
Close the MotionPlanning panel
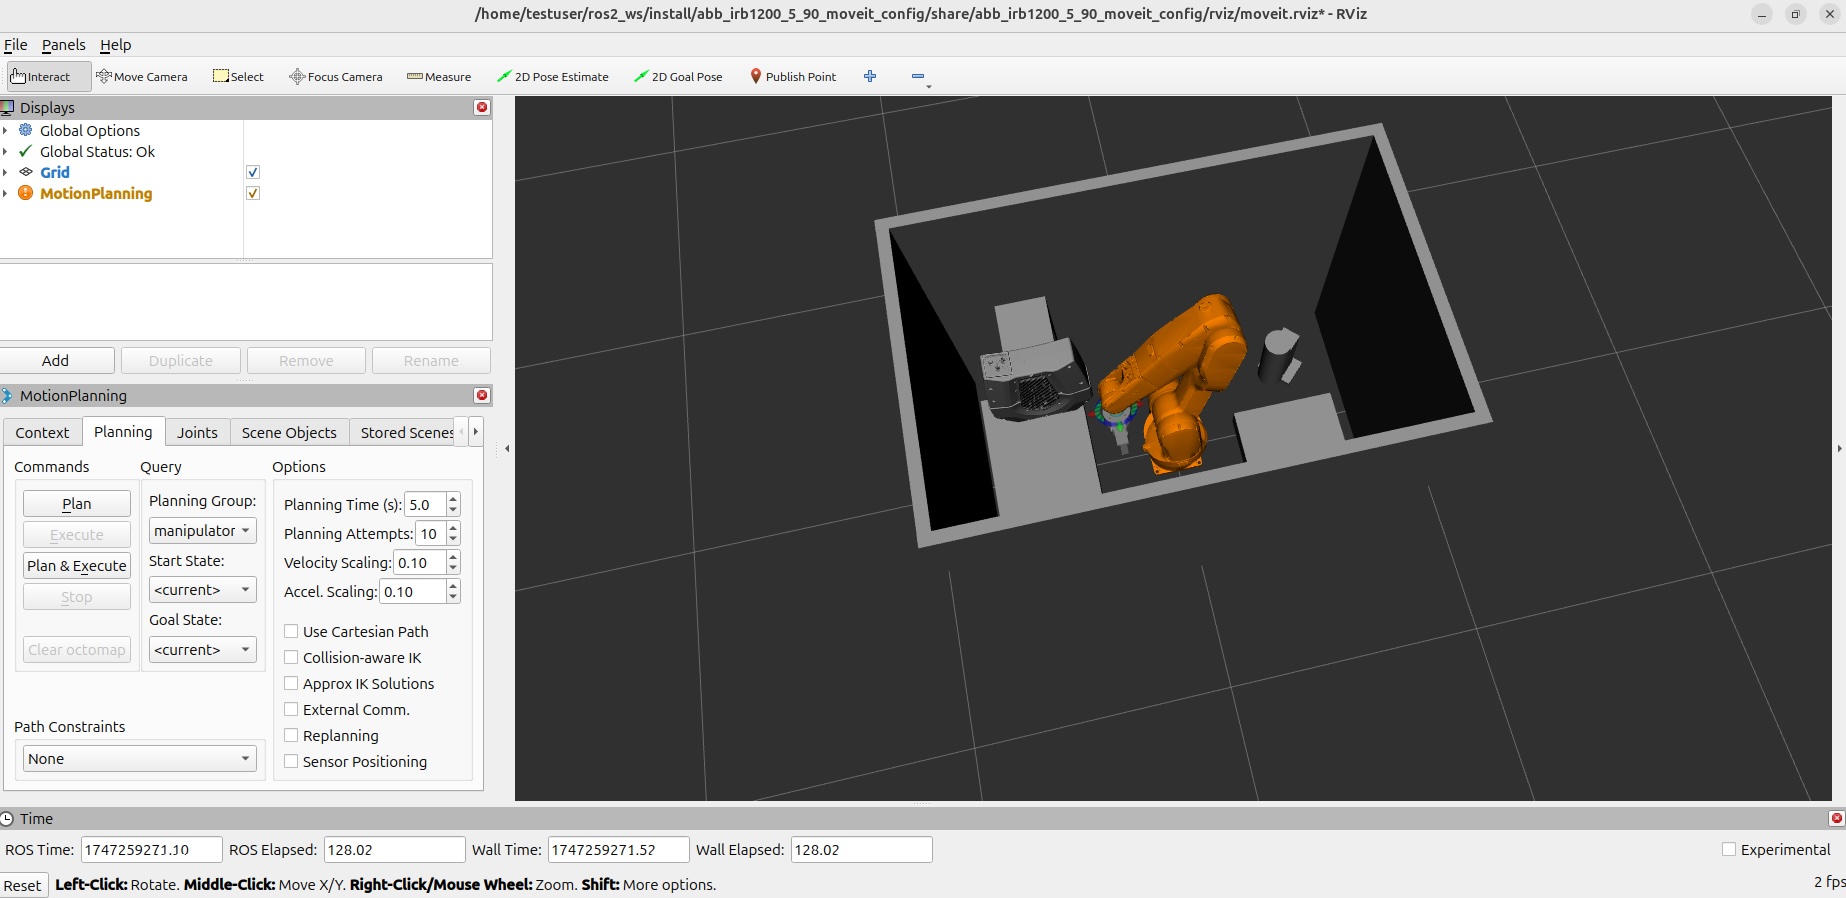click(x=482, y=395)
